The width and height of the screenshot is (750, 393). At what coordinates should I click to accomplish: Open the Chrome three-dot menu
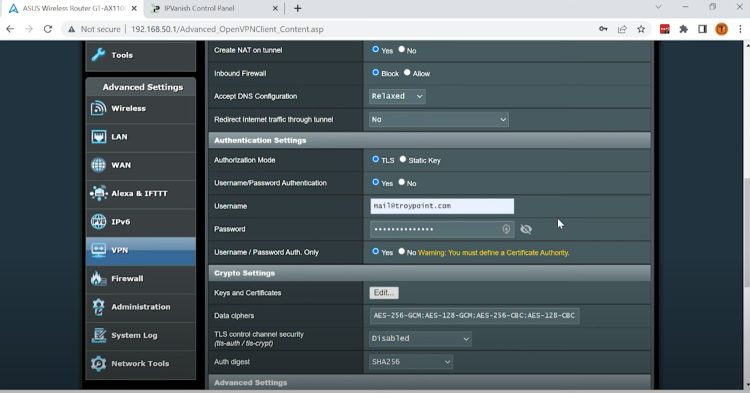(740, 29)
